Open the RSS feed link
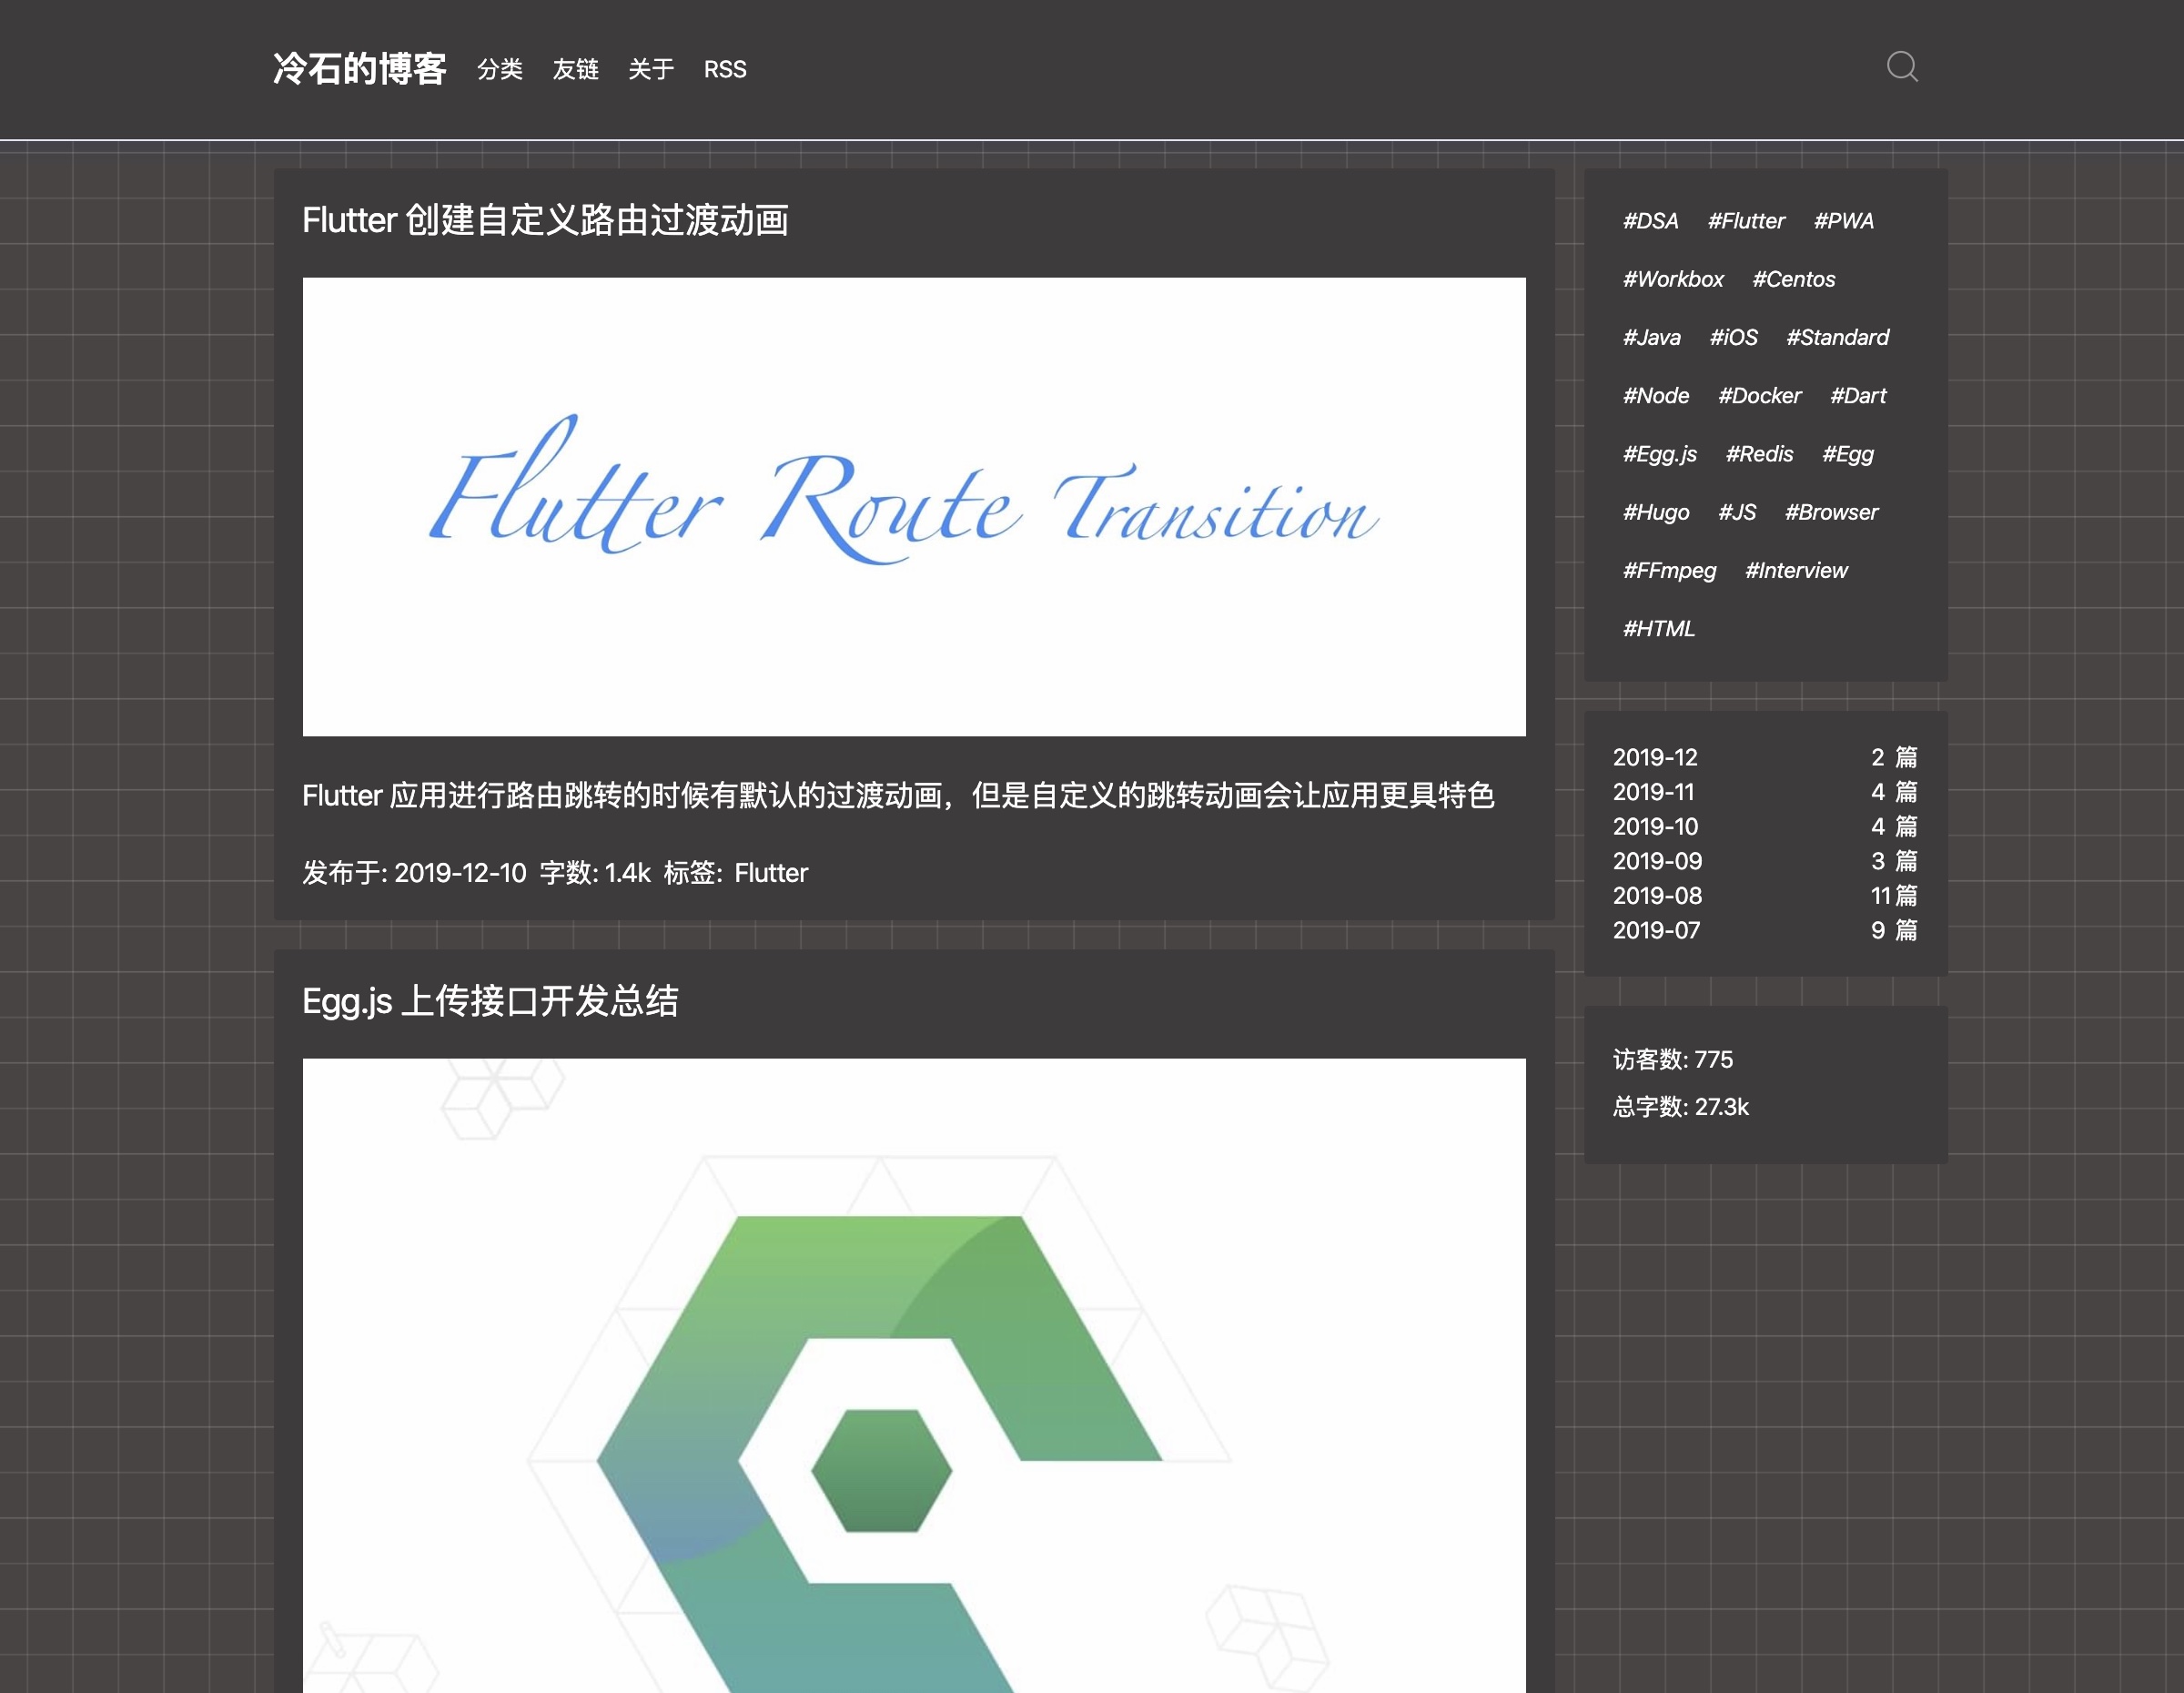2184x1693 pixels. pos(725,70)
